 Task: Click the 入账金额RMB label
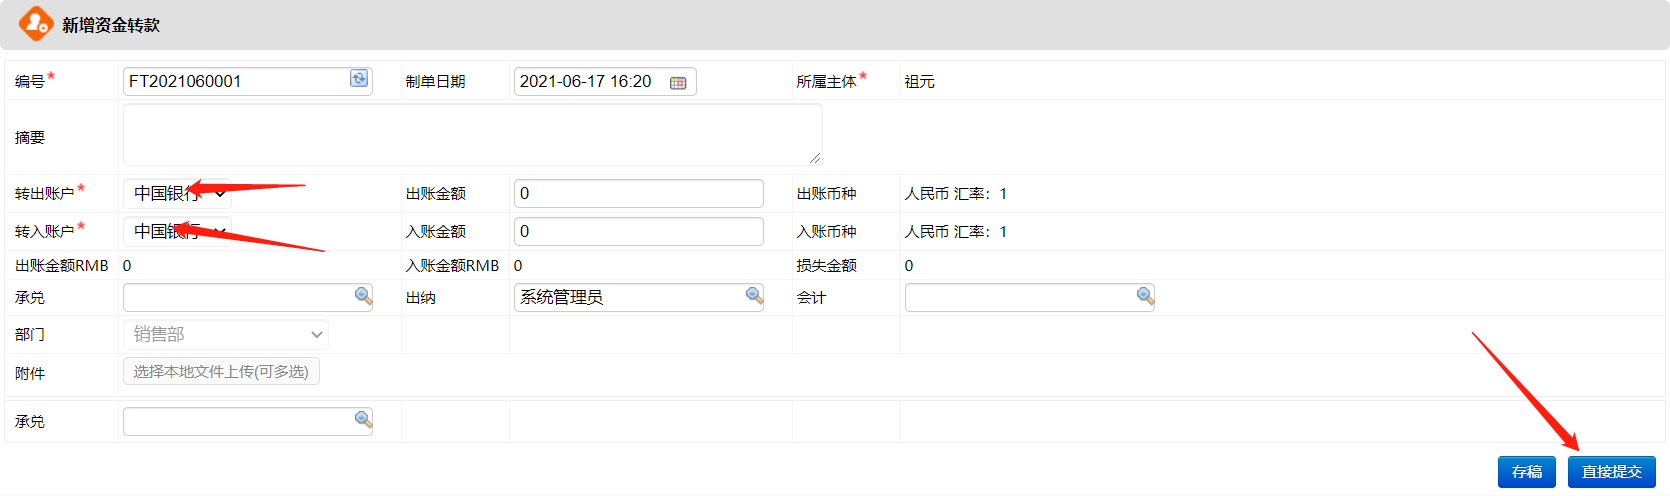coord(452,266)
